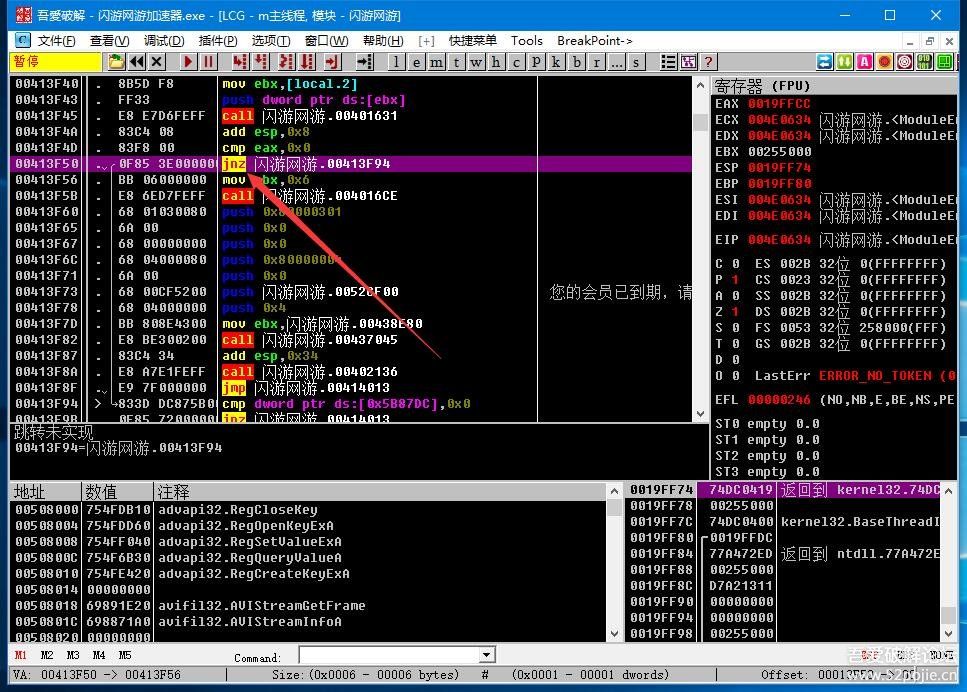This screenshot has width=967, height=692.
Task: Click the red question mark help icon
Action: [x=709, y=62]
